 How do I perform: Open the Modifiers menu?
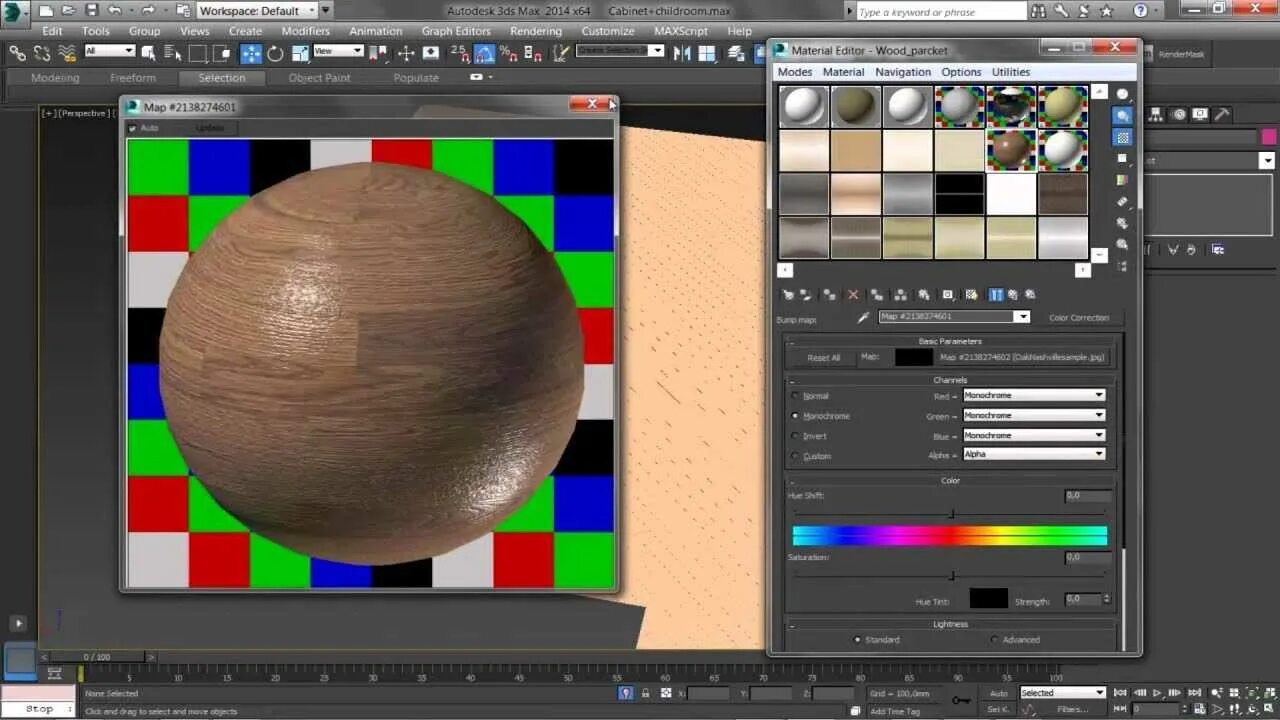coord(305,31)
